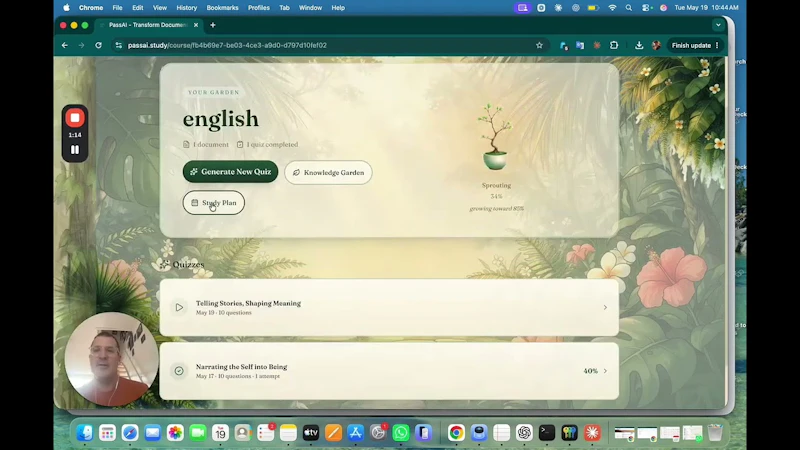Open the Tab menu

[x=284, y=8]
